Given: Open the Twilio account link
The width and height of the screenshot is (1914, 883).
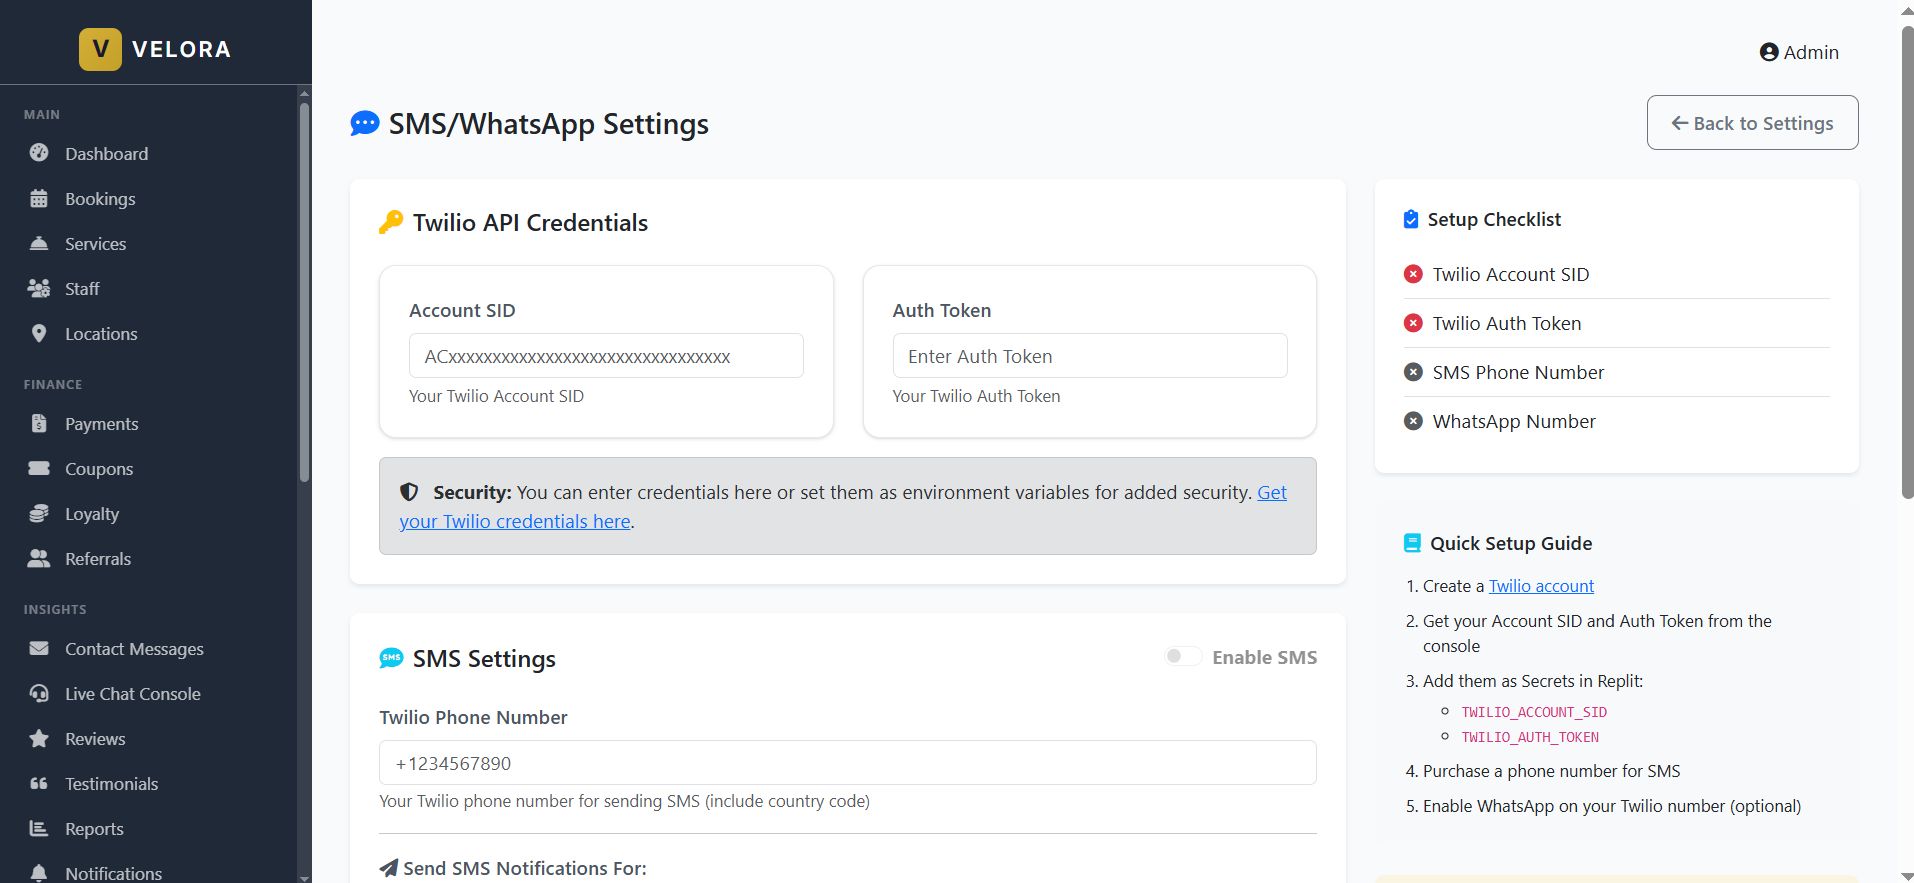Looking at the screenshot, I should (x=1541, y=586).
